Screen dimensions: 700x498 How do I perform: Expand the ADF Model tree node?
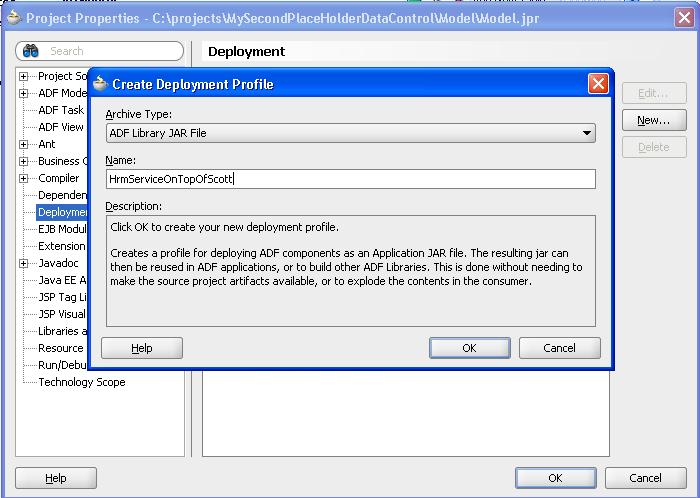click(x=23, y=93)
